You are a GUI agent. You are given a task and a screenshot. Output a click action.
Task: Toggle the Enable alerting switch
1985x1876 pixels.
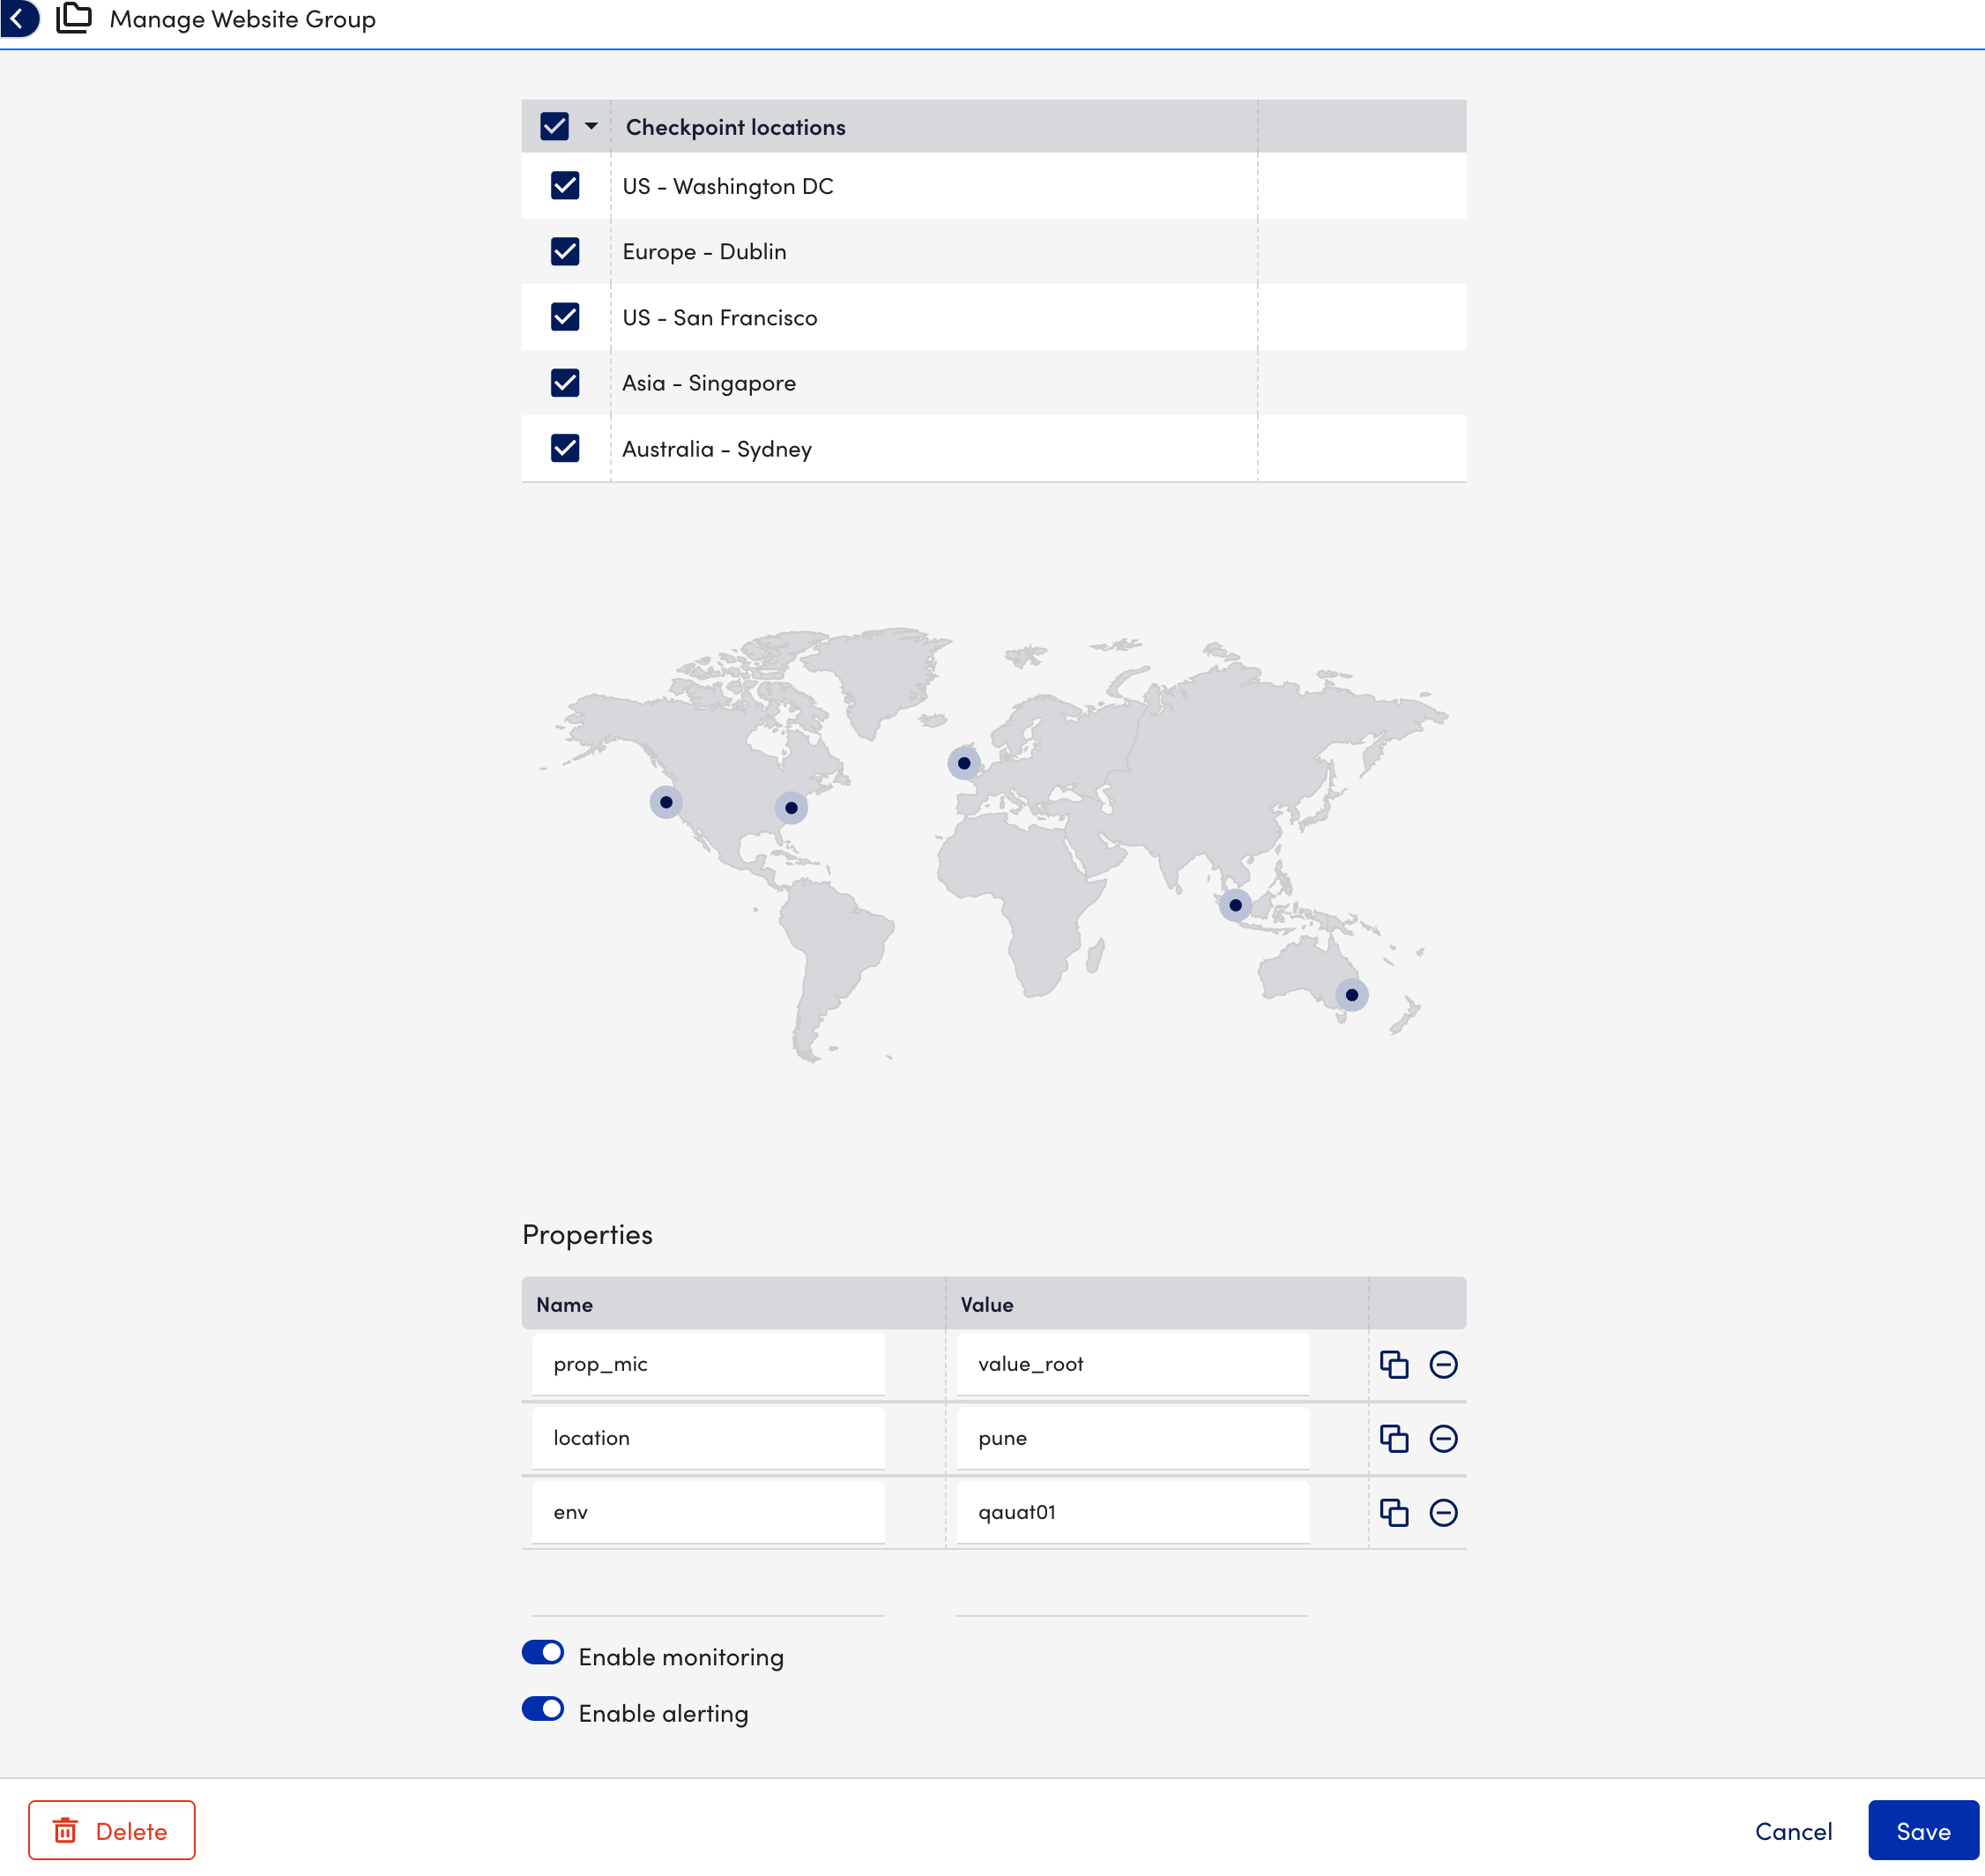pyautogui.click(x=541, y=1710)
